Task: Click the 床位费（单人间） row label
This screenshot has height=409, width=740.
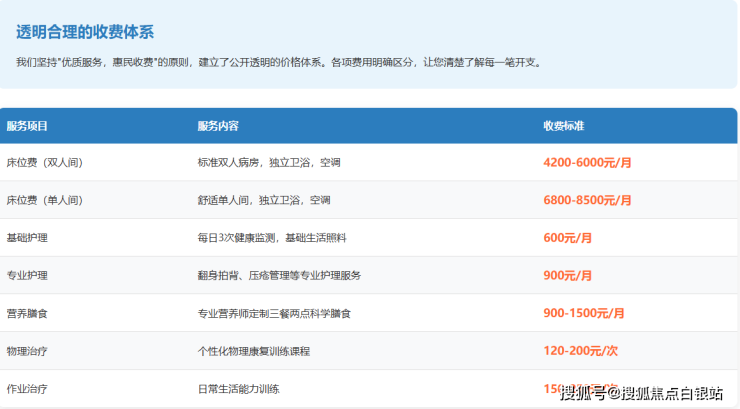Action: pos(45,200)
